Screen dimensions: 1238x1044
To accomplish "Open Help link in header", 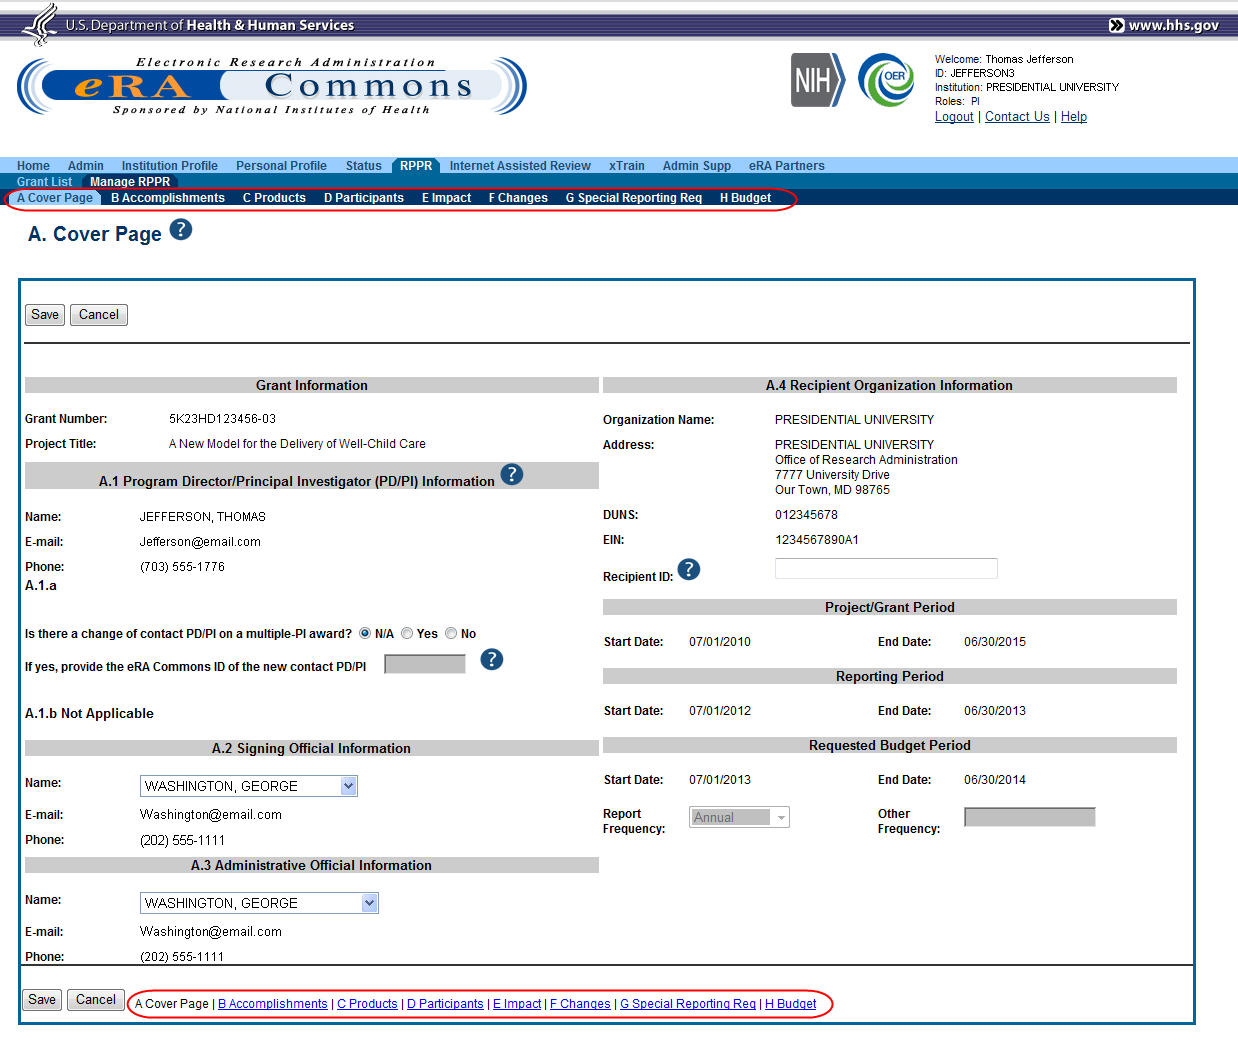I will pyautogui.click(x=1074, y=117).
